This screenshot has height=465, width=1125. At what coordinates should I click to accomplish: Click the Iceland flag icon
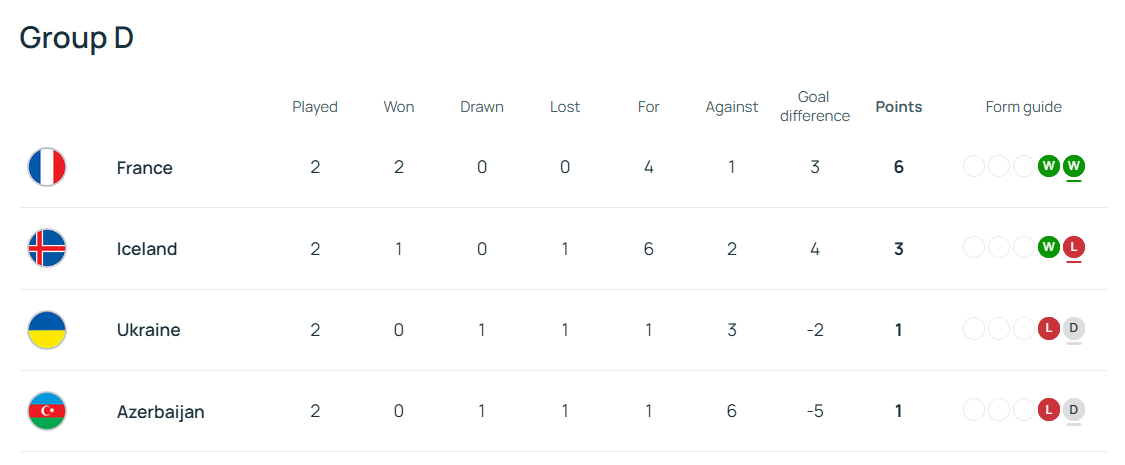(47, 248)
